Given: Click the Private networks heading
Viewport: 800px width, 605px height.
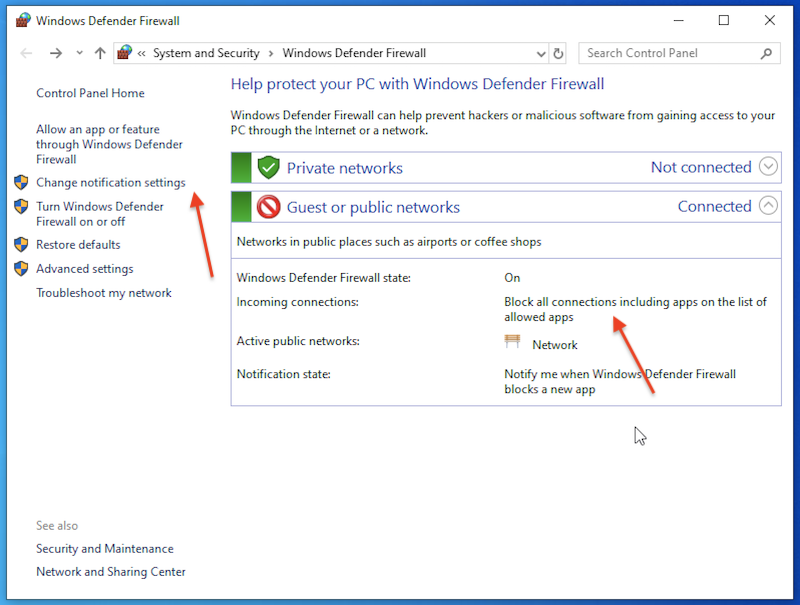Looking at the screenshot, I should coord(344,168).
